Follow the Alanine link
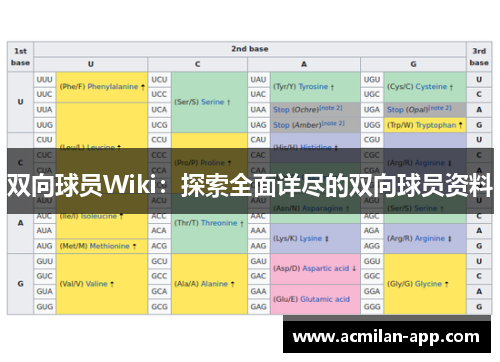Screen dimensions: 500x362 click(214, 284)
